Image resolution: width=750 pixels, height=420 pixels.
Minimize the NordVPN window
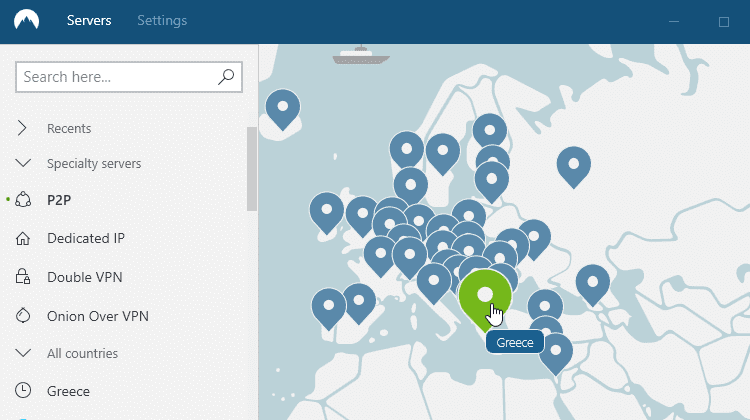pyautogui.click(x=674, y=22)
